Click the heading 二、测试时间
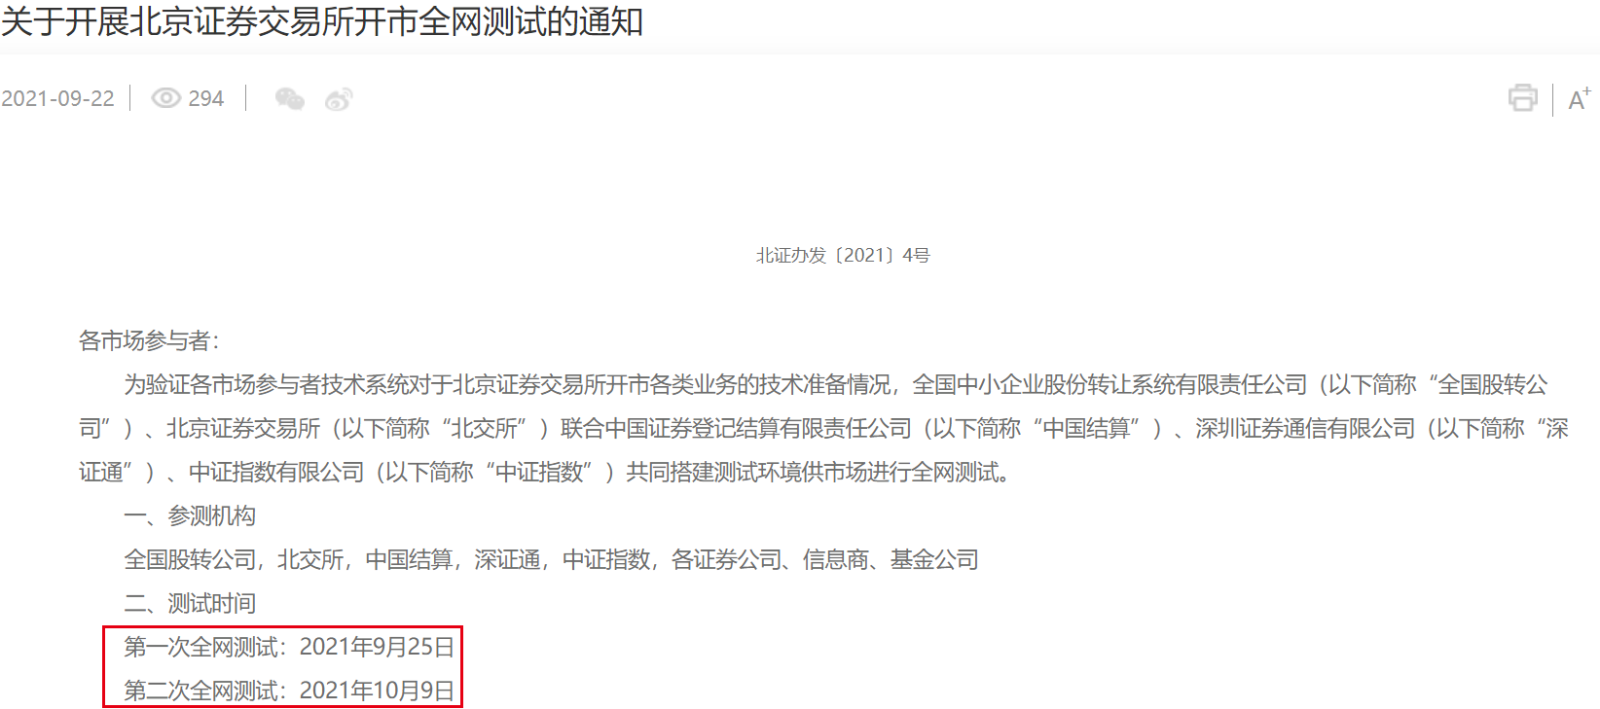The height and width of the screenshot is (709, 1600). [x=190, y=604]
